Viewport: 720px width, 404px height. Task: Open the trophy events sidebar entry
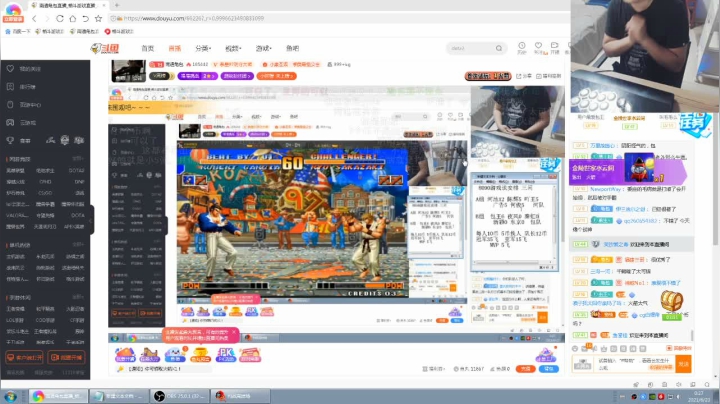[x=10, y=140]
